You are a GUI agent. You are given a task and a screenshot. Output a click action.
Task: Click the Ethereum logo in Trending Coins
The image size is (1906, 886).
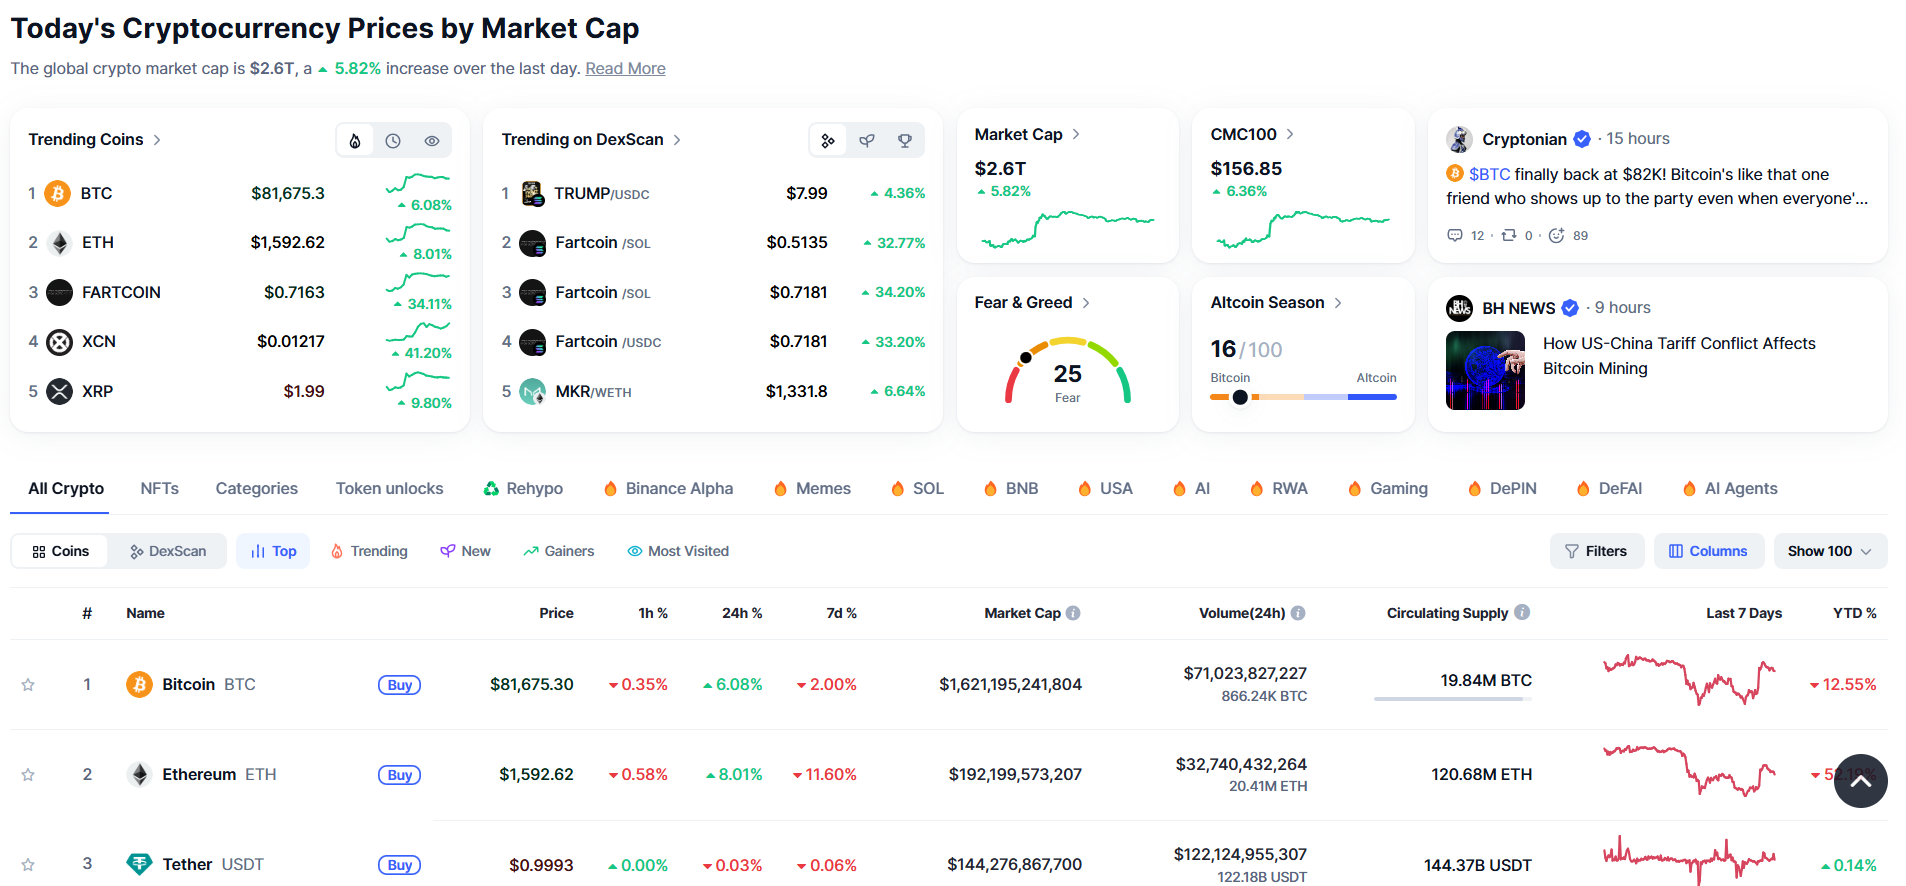coord(60,243)
